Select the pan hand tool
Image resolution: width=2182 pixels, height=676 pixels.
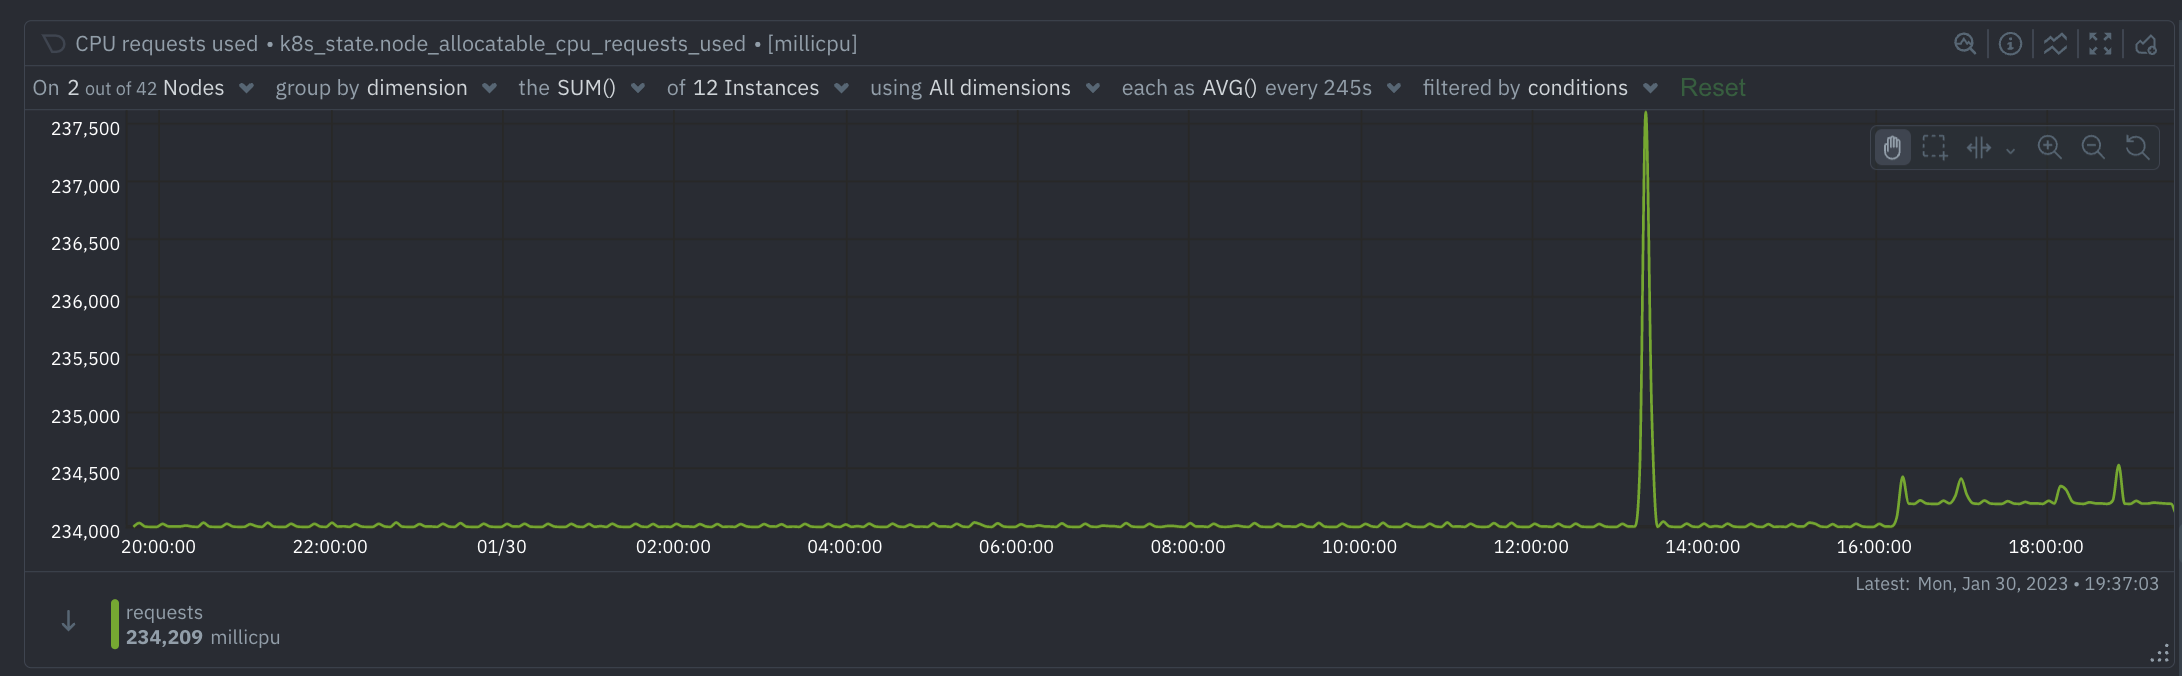[x=1892, y=148]
